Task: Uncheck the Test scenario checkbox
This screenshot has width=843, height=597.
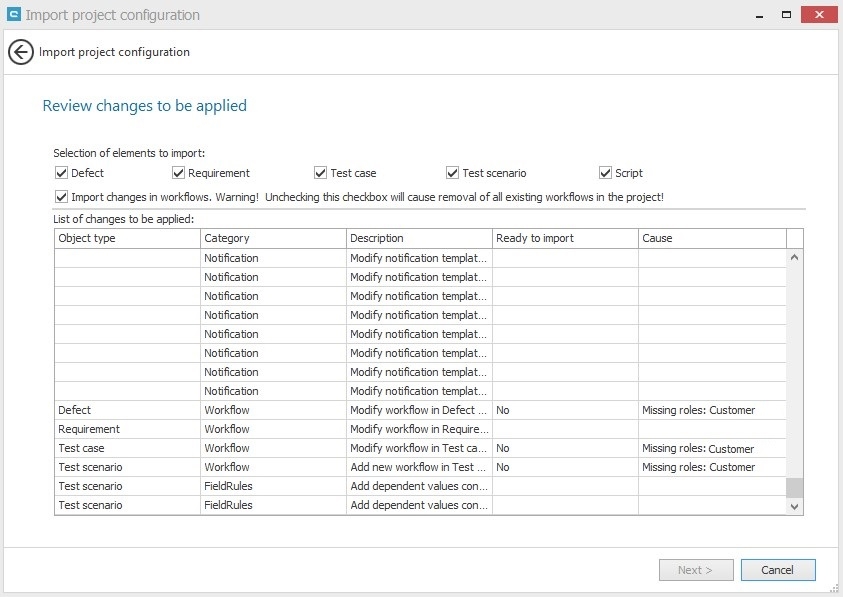Action: (x=453, y=173)
